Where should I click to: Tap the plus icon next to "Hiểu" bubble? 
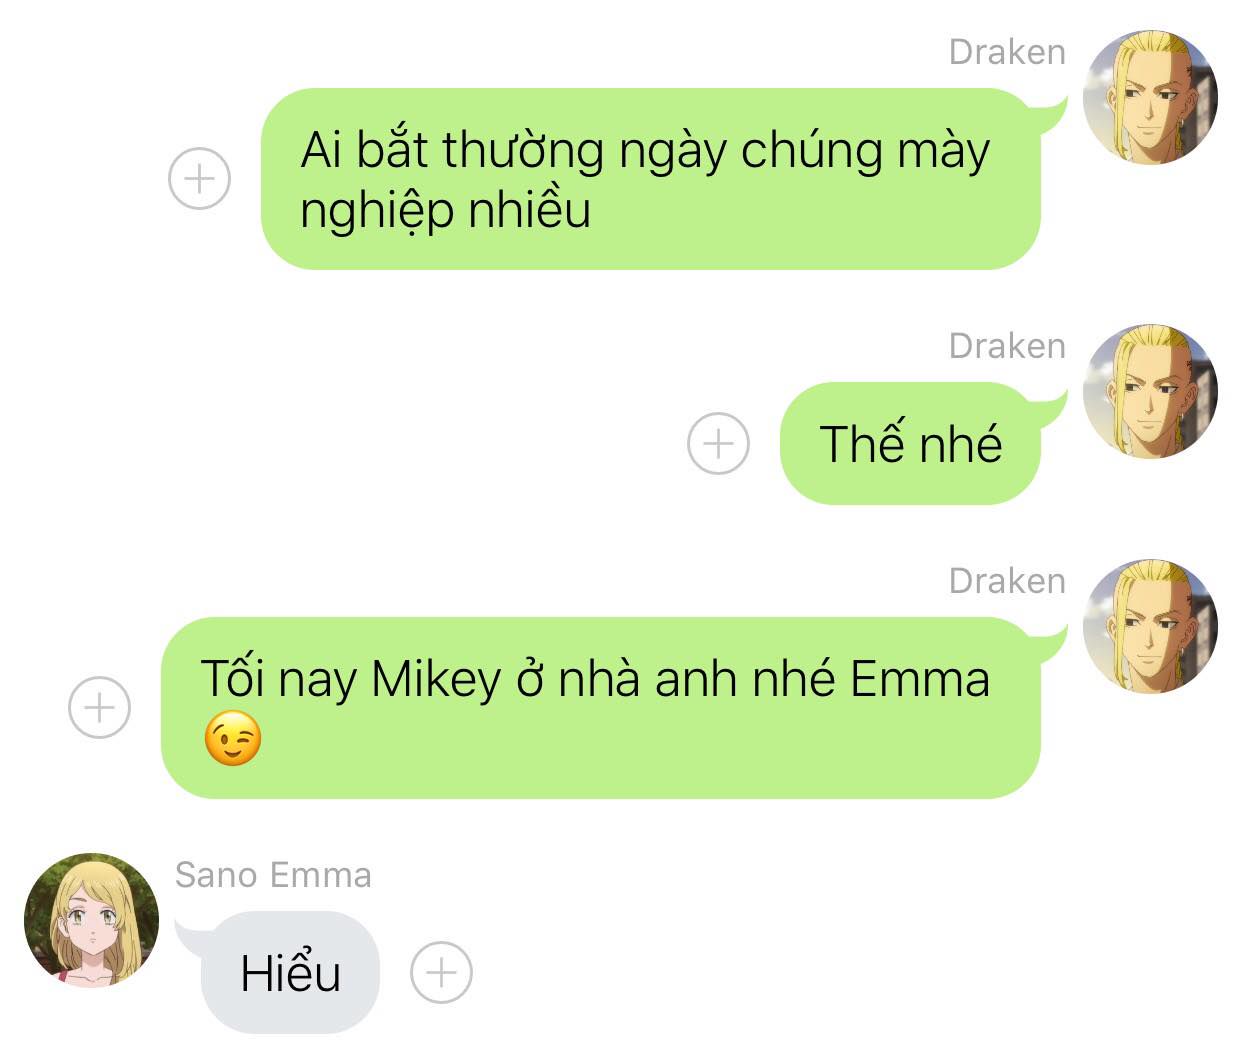(441, 972)
